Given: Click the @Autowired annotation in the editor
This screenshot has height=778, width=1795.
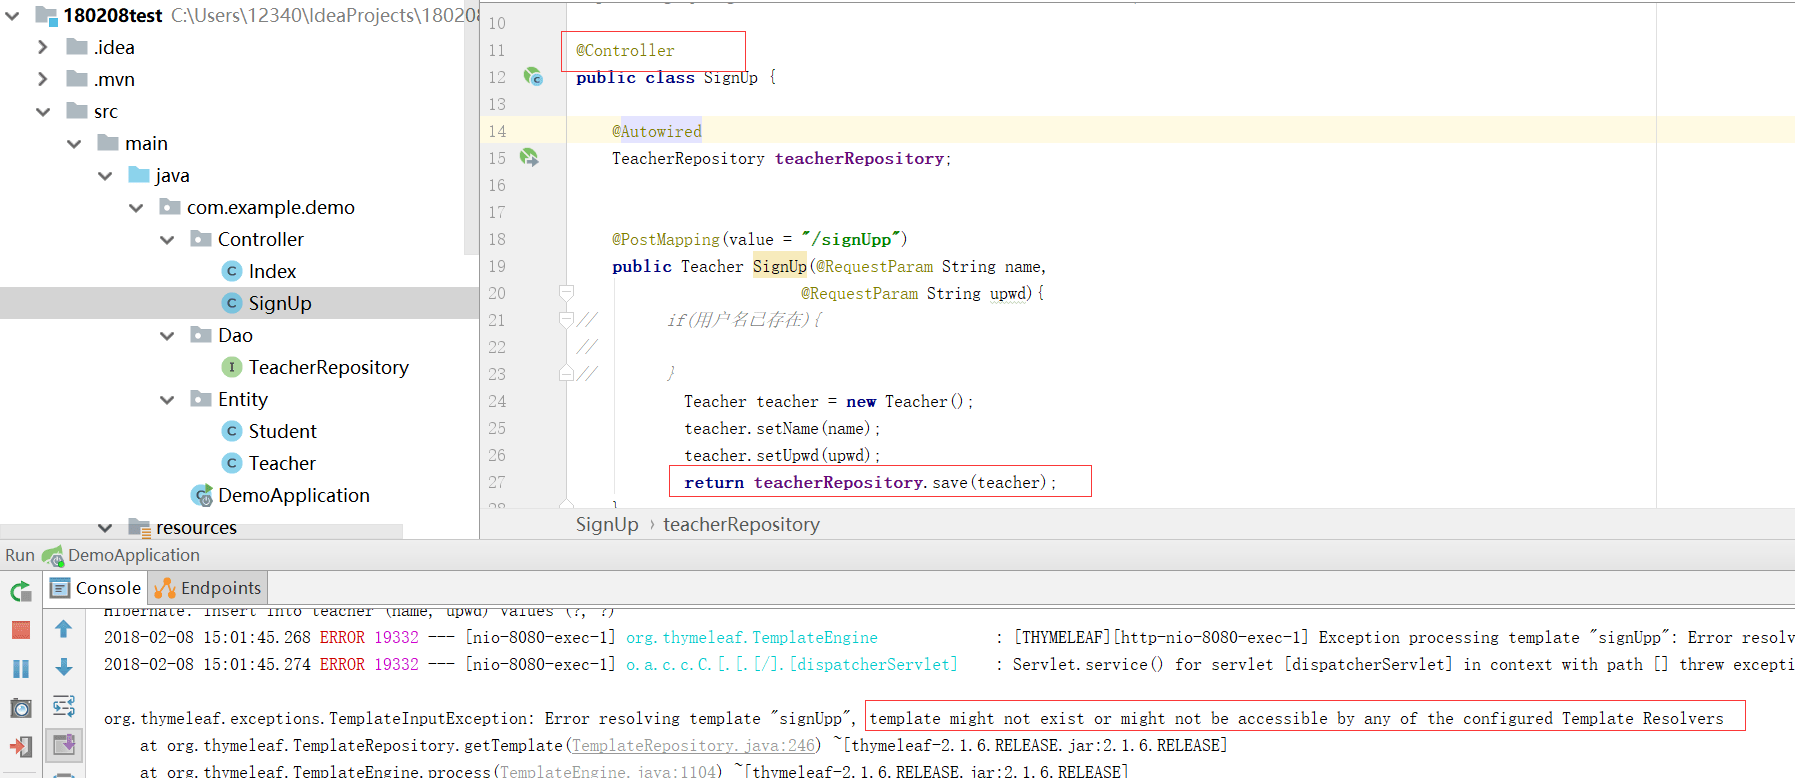Looking at the screenshot, I should (x=657, y=131).
